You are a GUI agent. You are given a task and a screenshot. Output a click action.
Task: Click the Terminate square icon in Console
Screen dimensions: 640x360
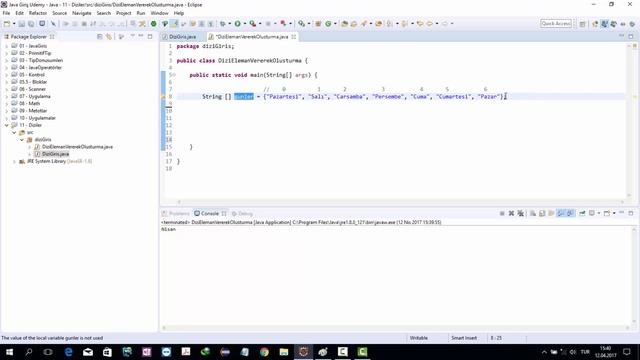[x=502, y=213]
